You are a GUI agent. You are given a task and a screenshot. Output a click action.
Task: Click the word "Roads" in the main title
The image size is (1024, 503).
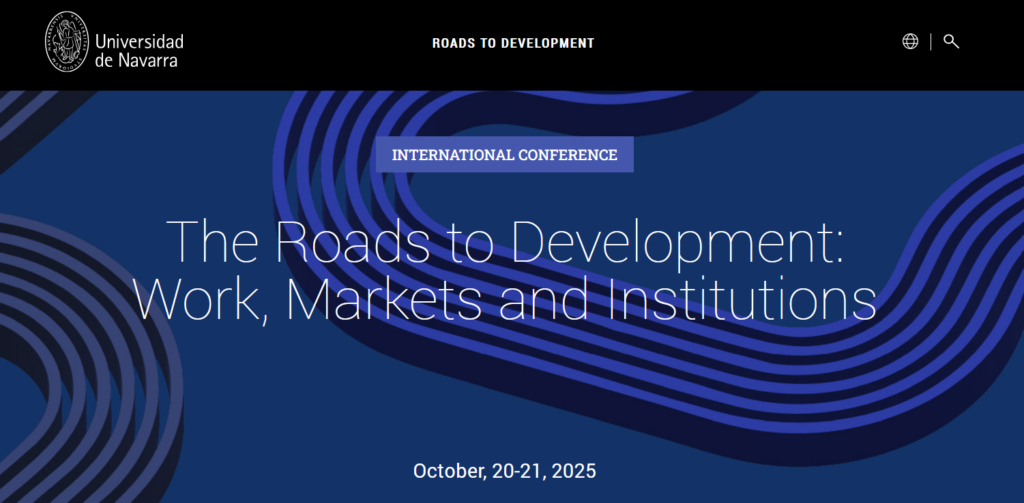[x=324, y=241]
